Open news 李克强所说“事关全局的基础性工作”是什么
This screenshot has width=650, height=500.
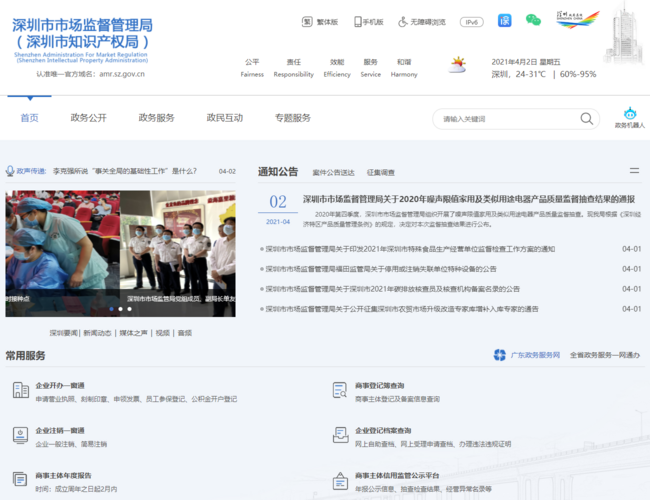click(125, 171)
